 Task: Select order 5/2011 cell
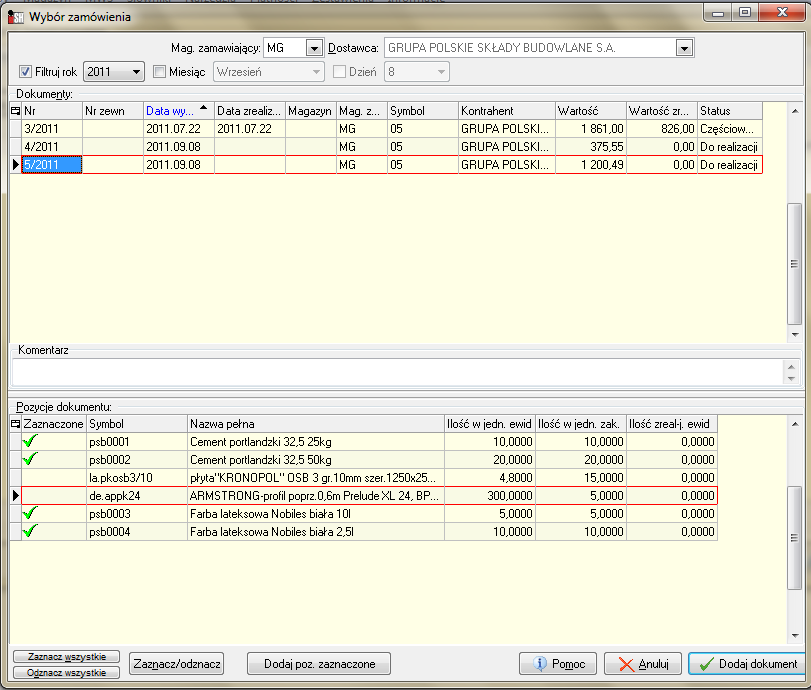[52, 164]
